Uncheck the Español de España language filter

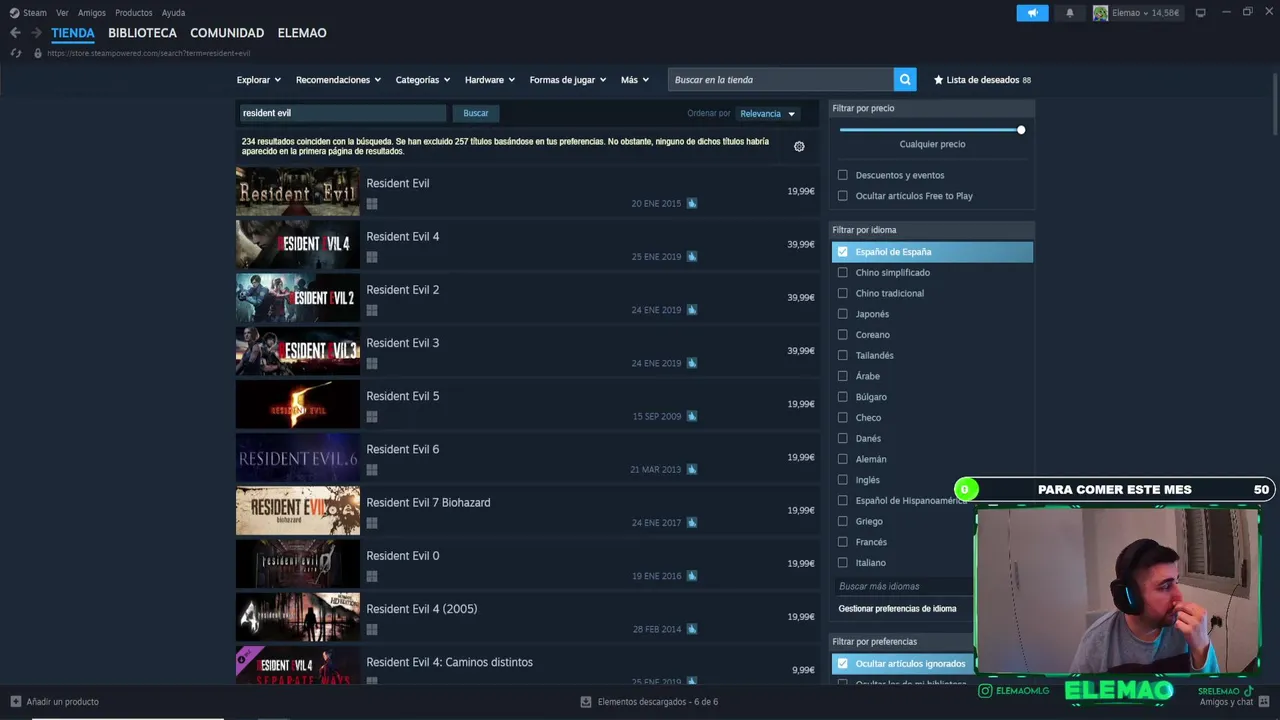click(x=842, y=252)
